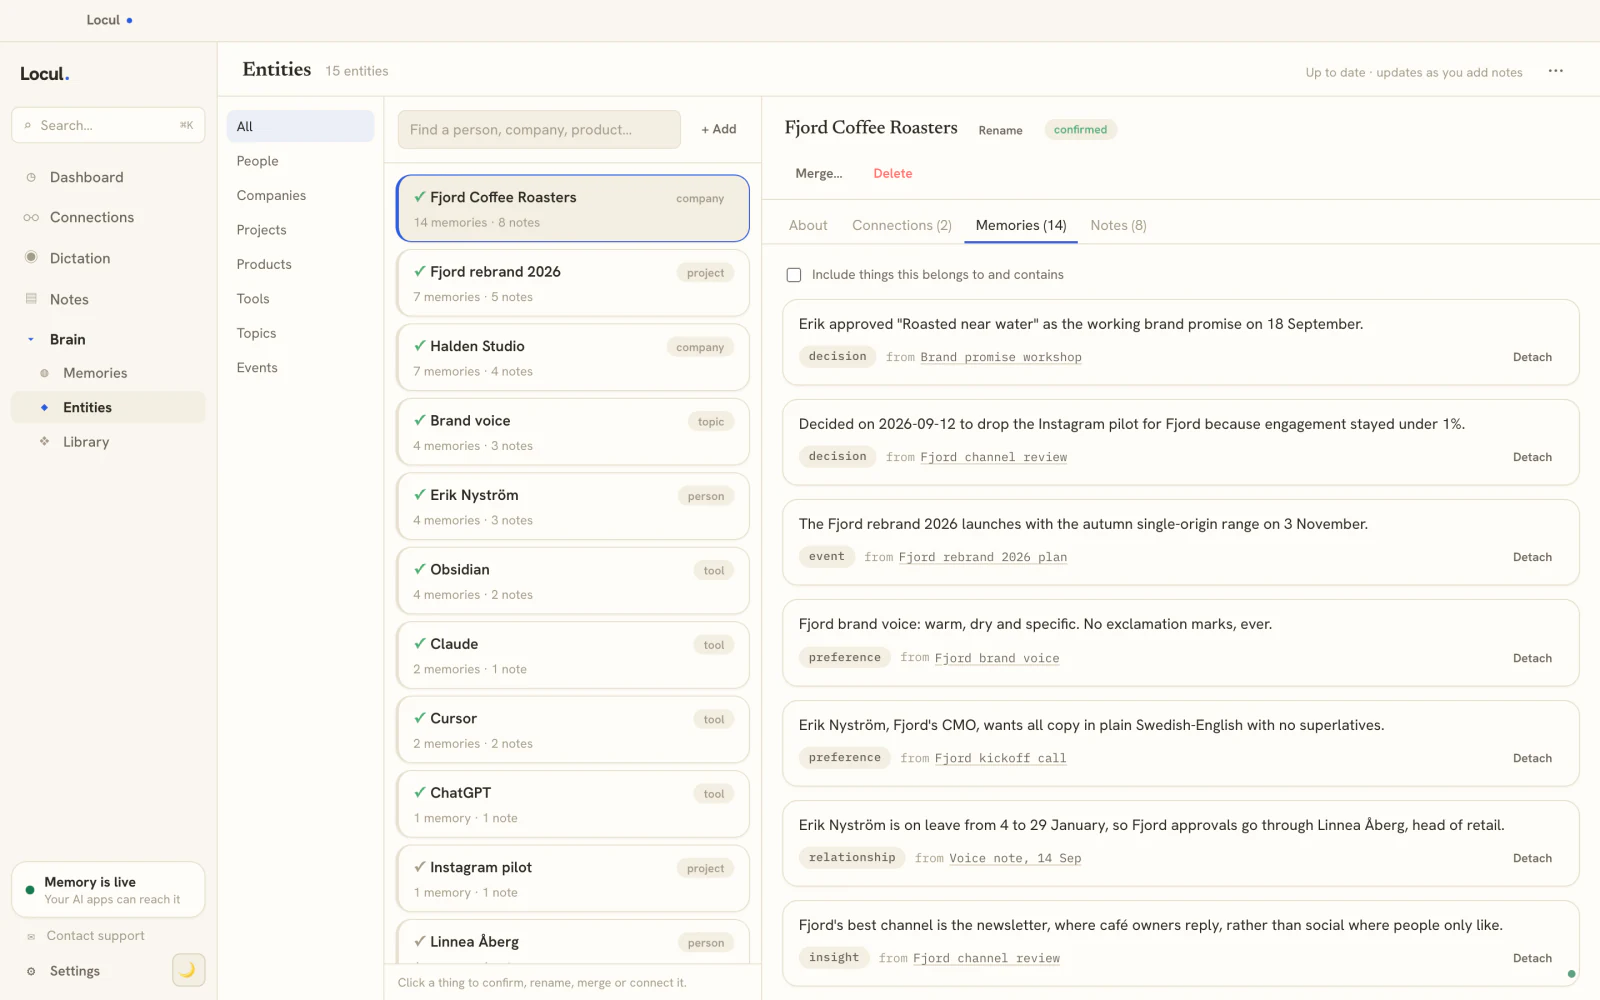This screenshot has width=1600, height=1000.
Task: Open the Voice note, 14 Sep source
Action: [1015, 858]
